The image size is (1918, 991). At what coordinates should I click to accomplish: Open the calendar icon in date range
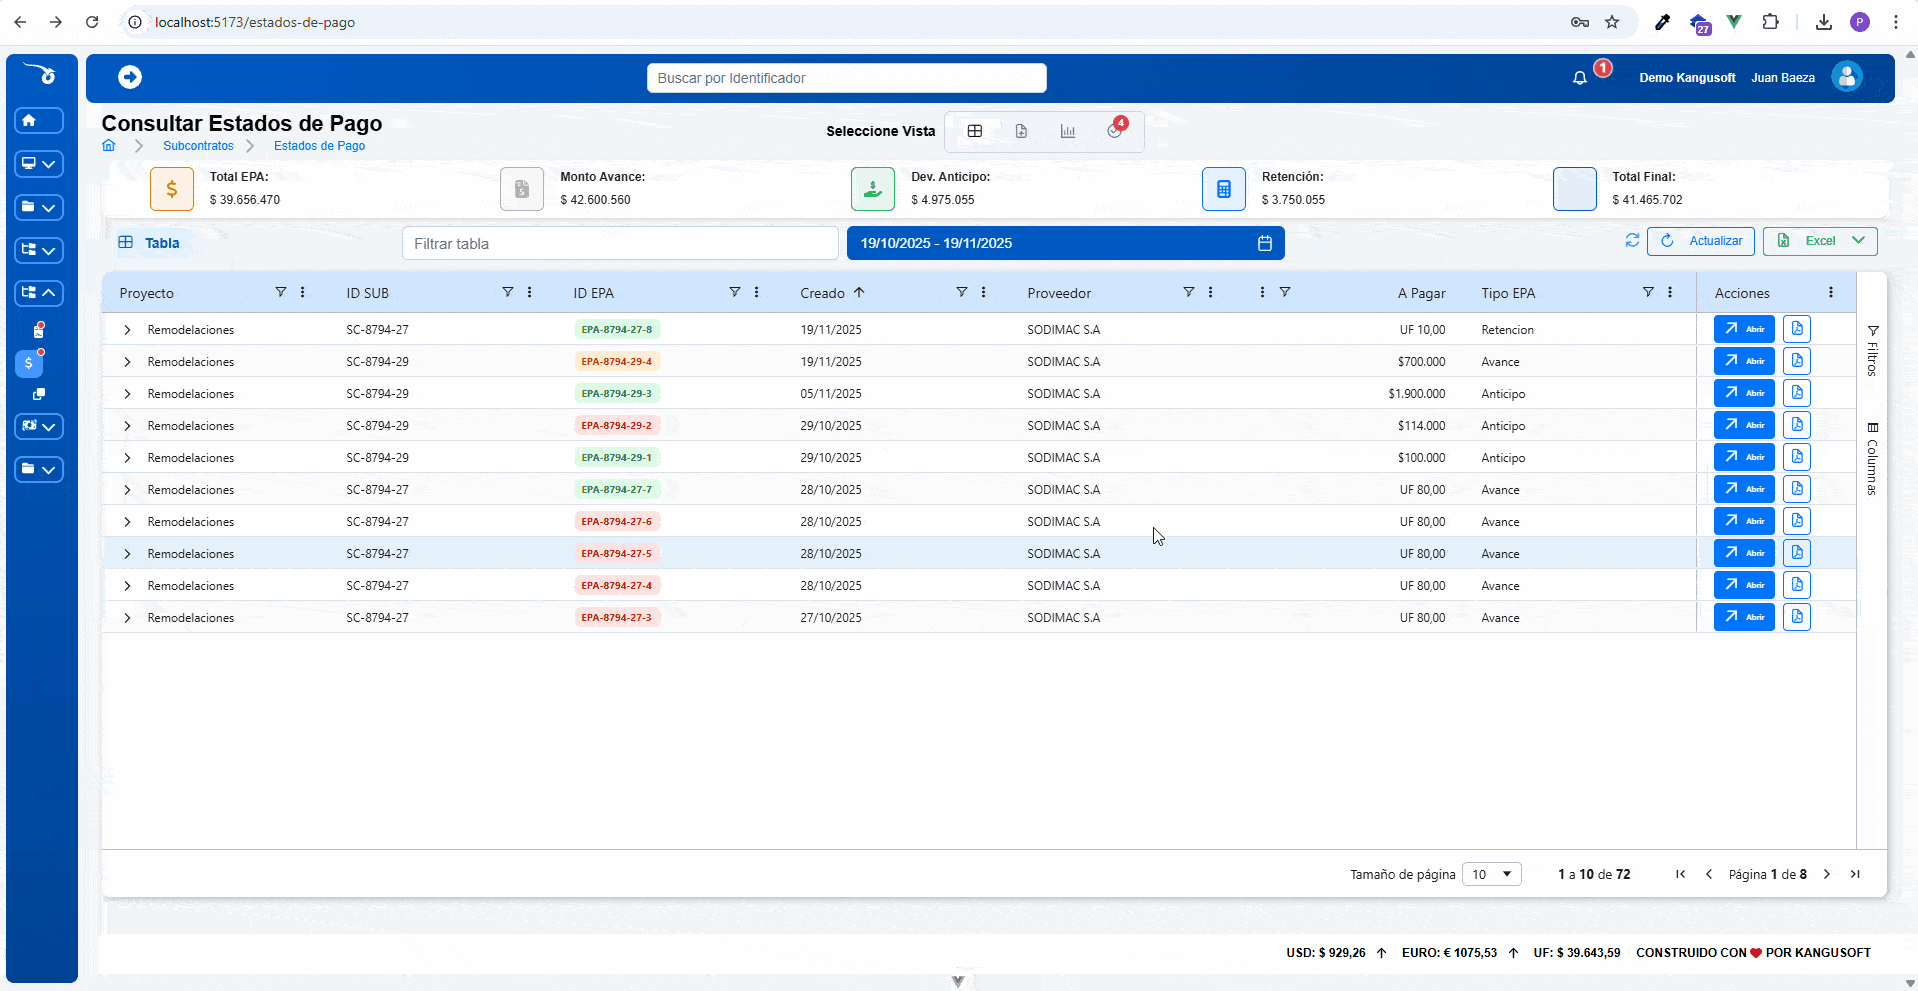pyautogui.click(x=1265, y=243)
